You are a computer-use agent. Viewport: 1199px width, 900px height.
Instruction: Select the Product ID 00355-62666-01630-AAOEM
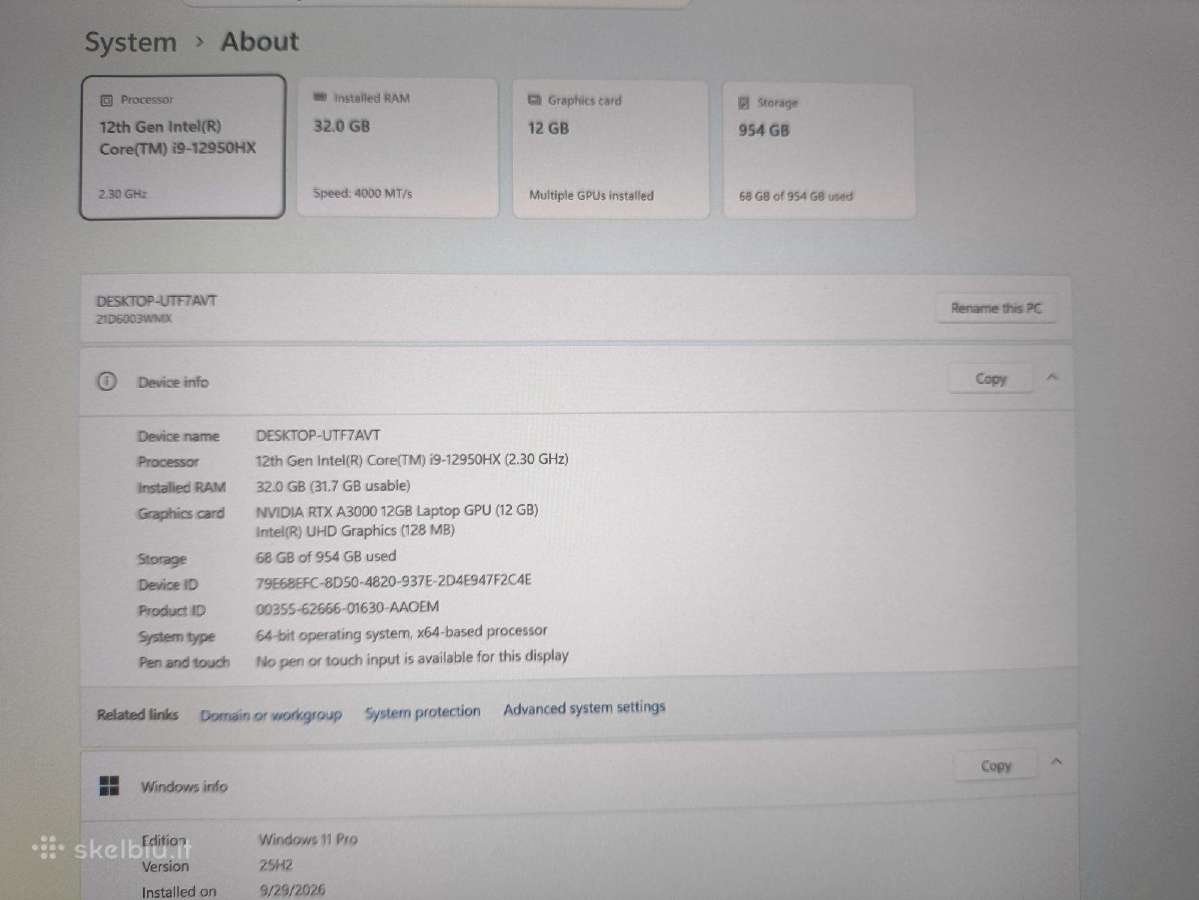point(347,607)
